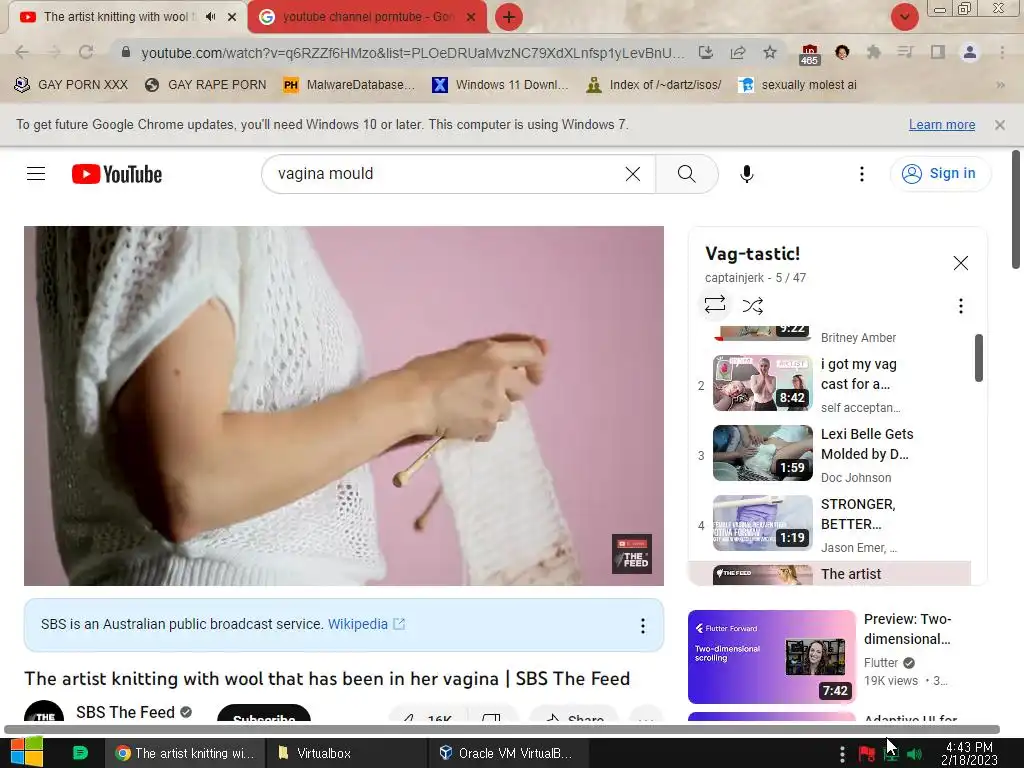Open the Chrome extensions puzzle icon
Image resolution: width=1024 pixels, height=768 pixels.
coord(873,52)
